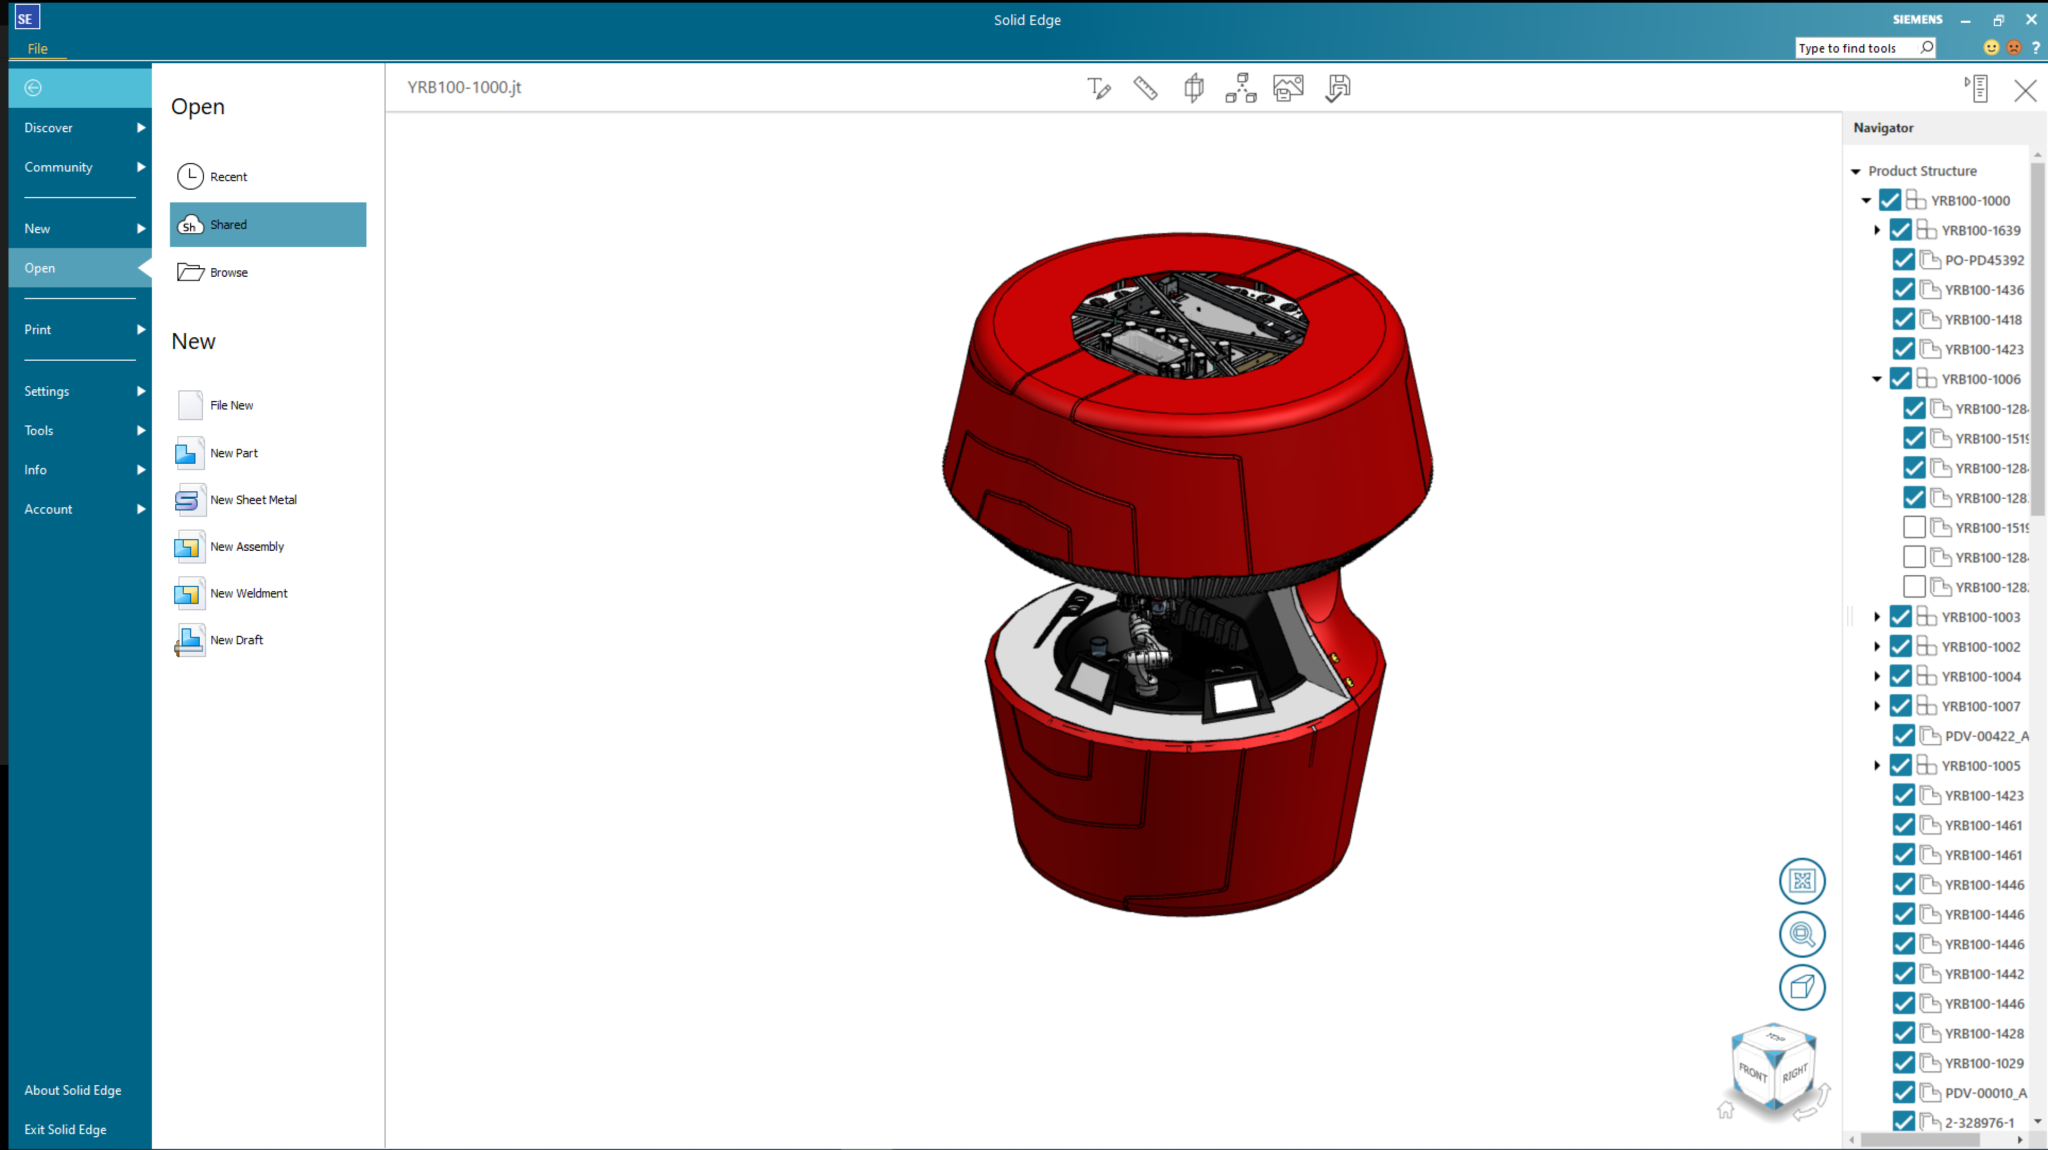
Task: Collapse the Product Structure tree
Action: (1858, 170)
